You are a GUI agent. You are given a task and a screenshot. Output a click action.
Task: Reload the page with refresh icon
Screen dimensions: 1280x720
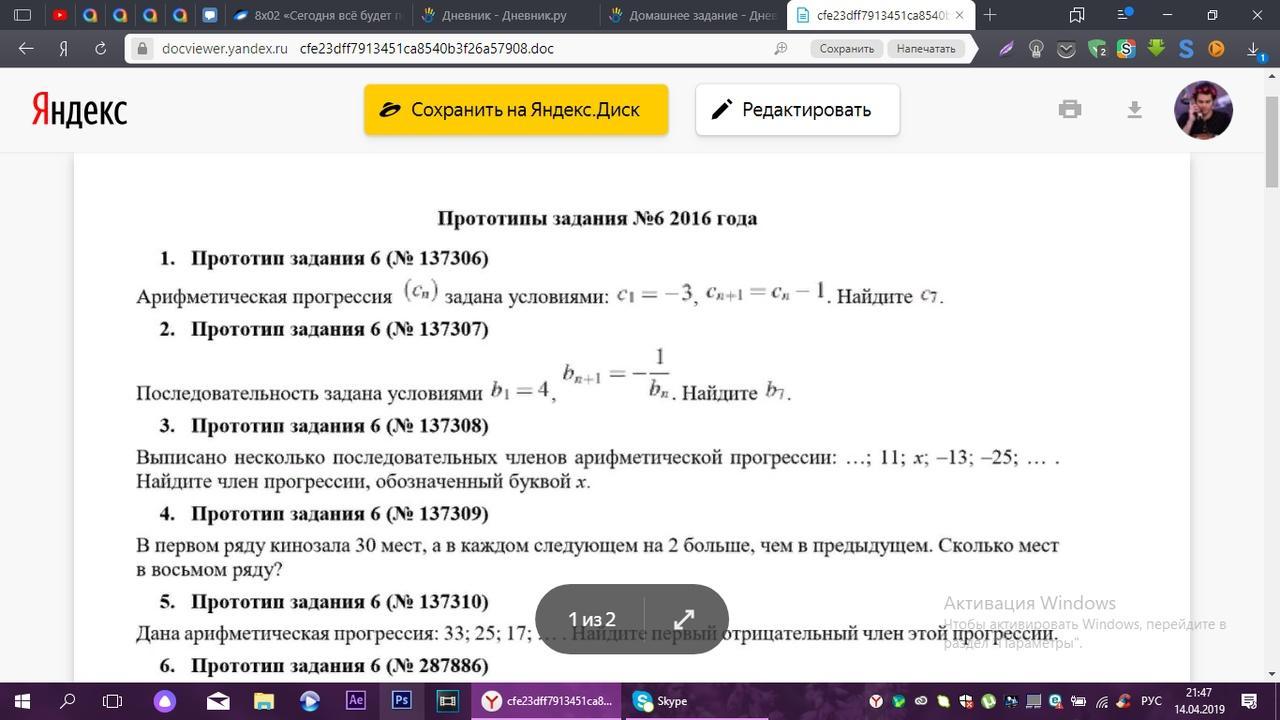coord(101,48)
